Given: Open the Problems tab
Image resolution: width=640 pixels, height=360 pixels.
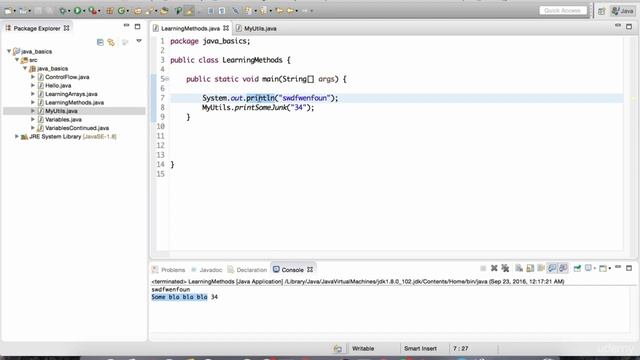Looking at the screenshot, I should (173, 270).
